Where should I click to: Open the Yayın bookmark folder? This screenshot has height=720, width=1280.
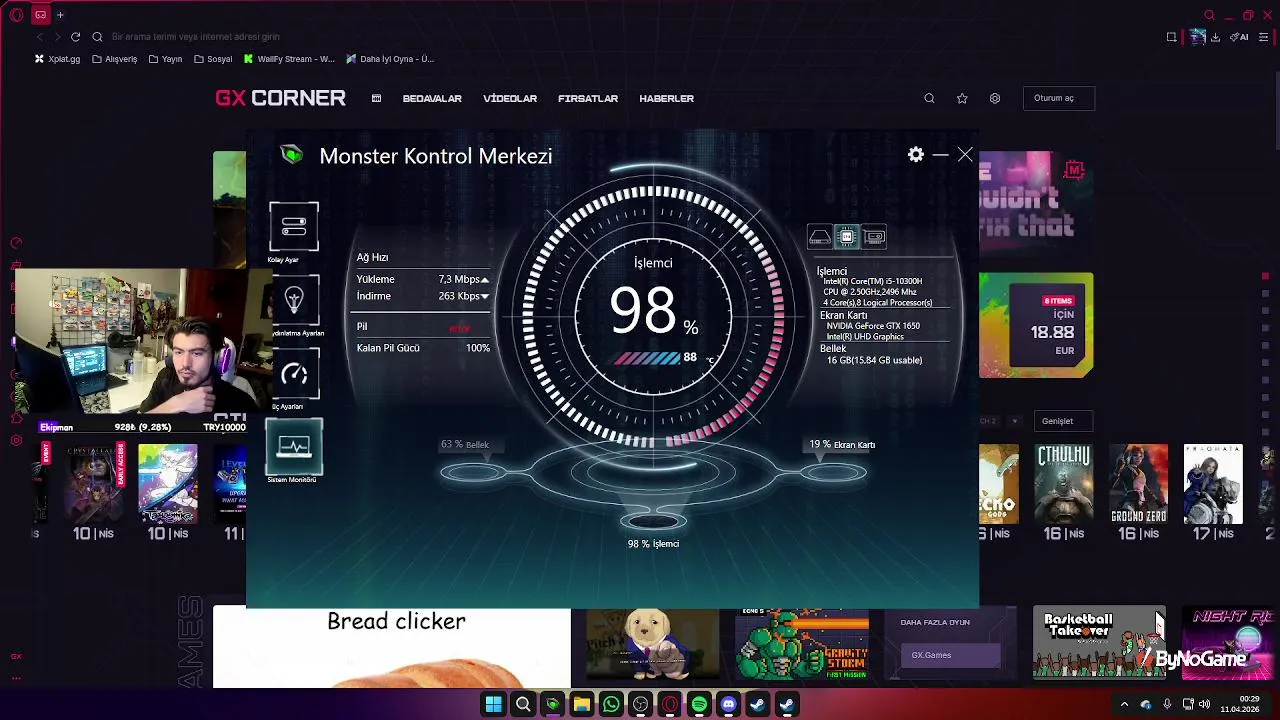pos(165,59)
